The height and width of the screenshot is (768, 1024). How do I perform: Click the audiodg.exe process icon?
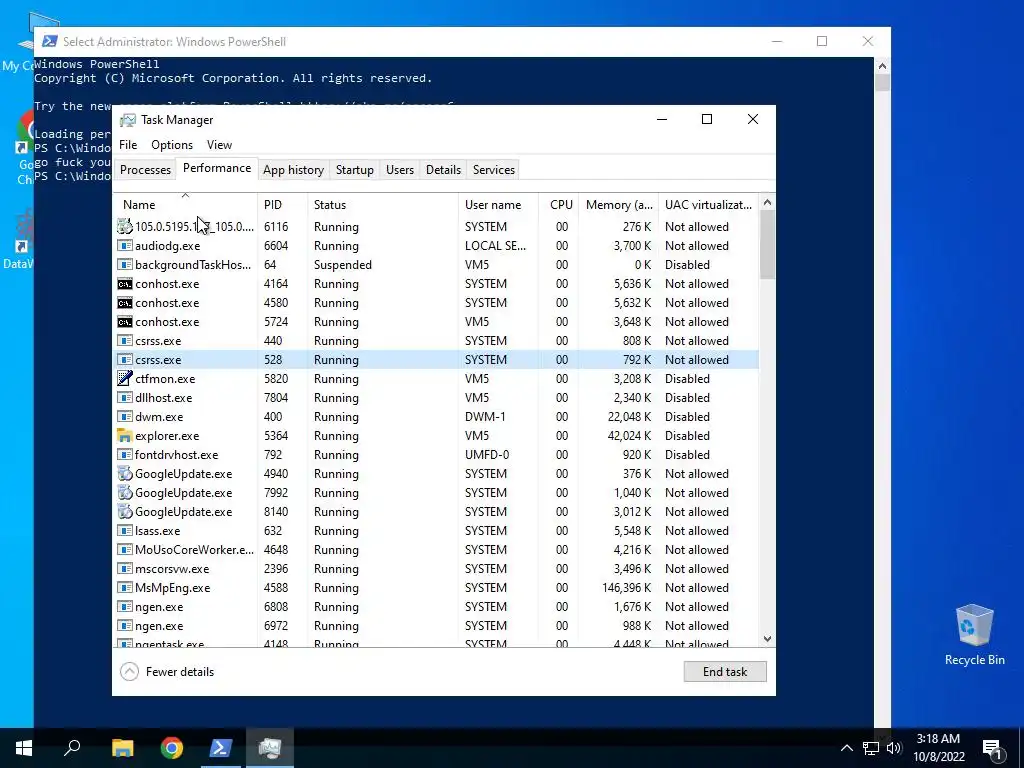click(x=124, y=246)
